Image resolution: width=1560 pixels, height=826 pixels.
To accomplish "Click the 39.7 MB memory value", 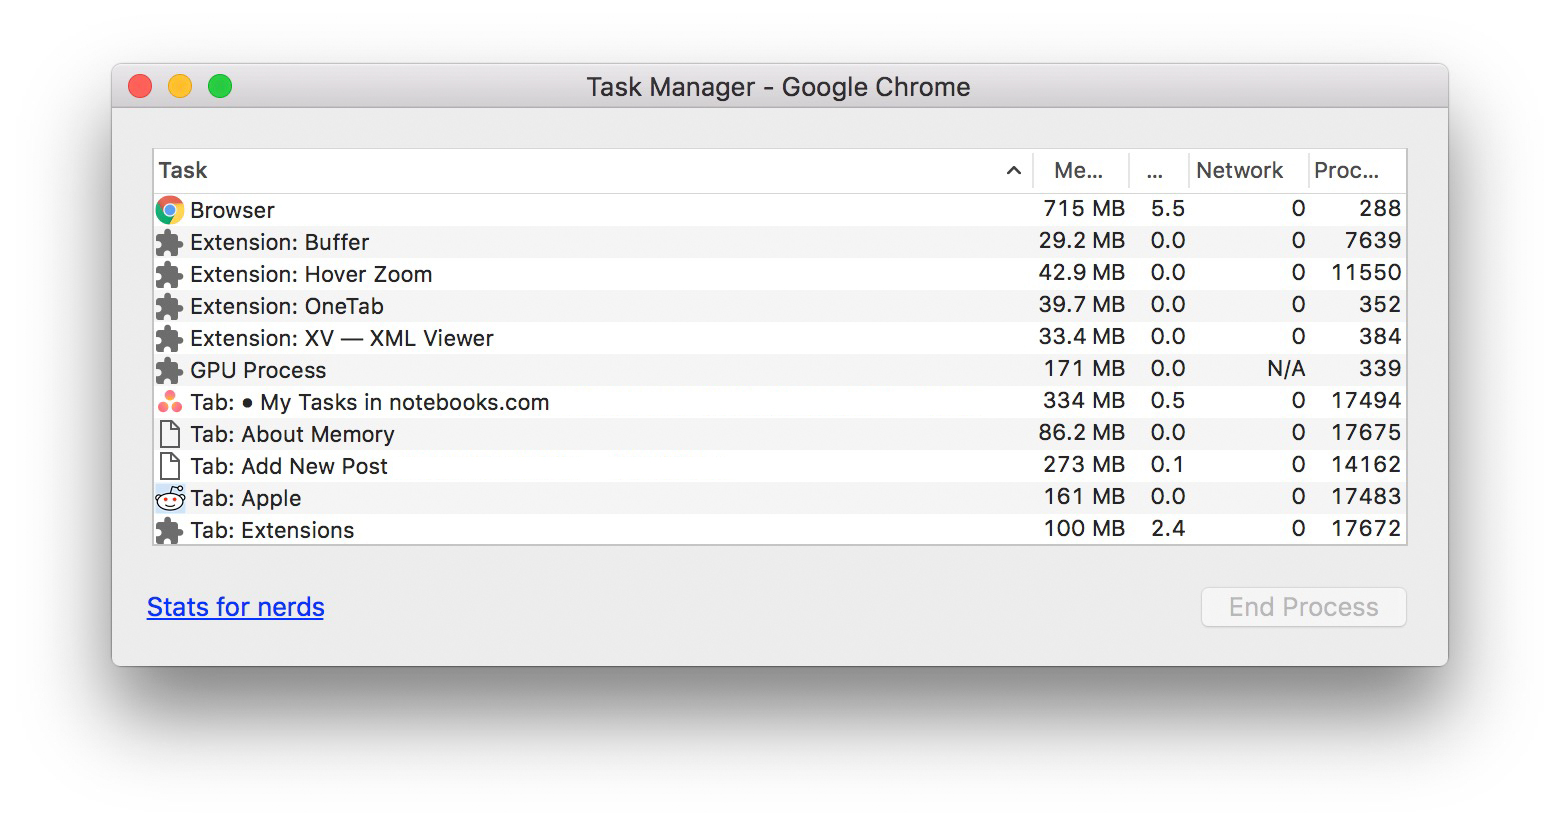I will [x=1081, y=304].
